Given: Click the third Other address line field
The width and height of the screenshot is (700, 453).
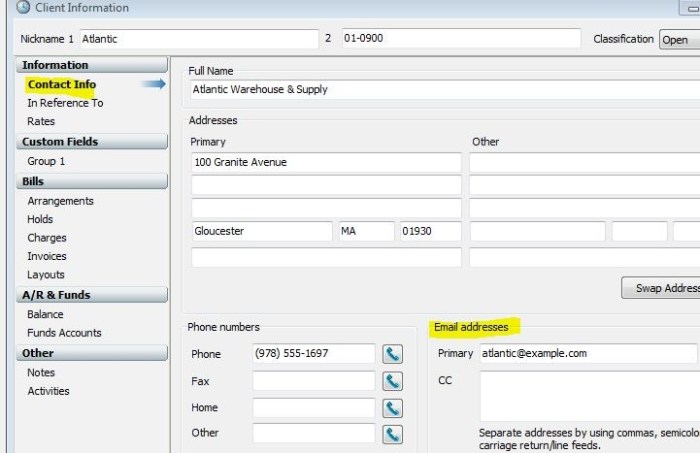Looking at the screenshot, I should click(x=584, y=208).
